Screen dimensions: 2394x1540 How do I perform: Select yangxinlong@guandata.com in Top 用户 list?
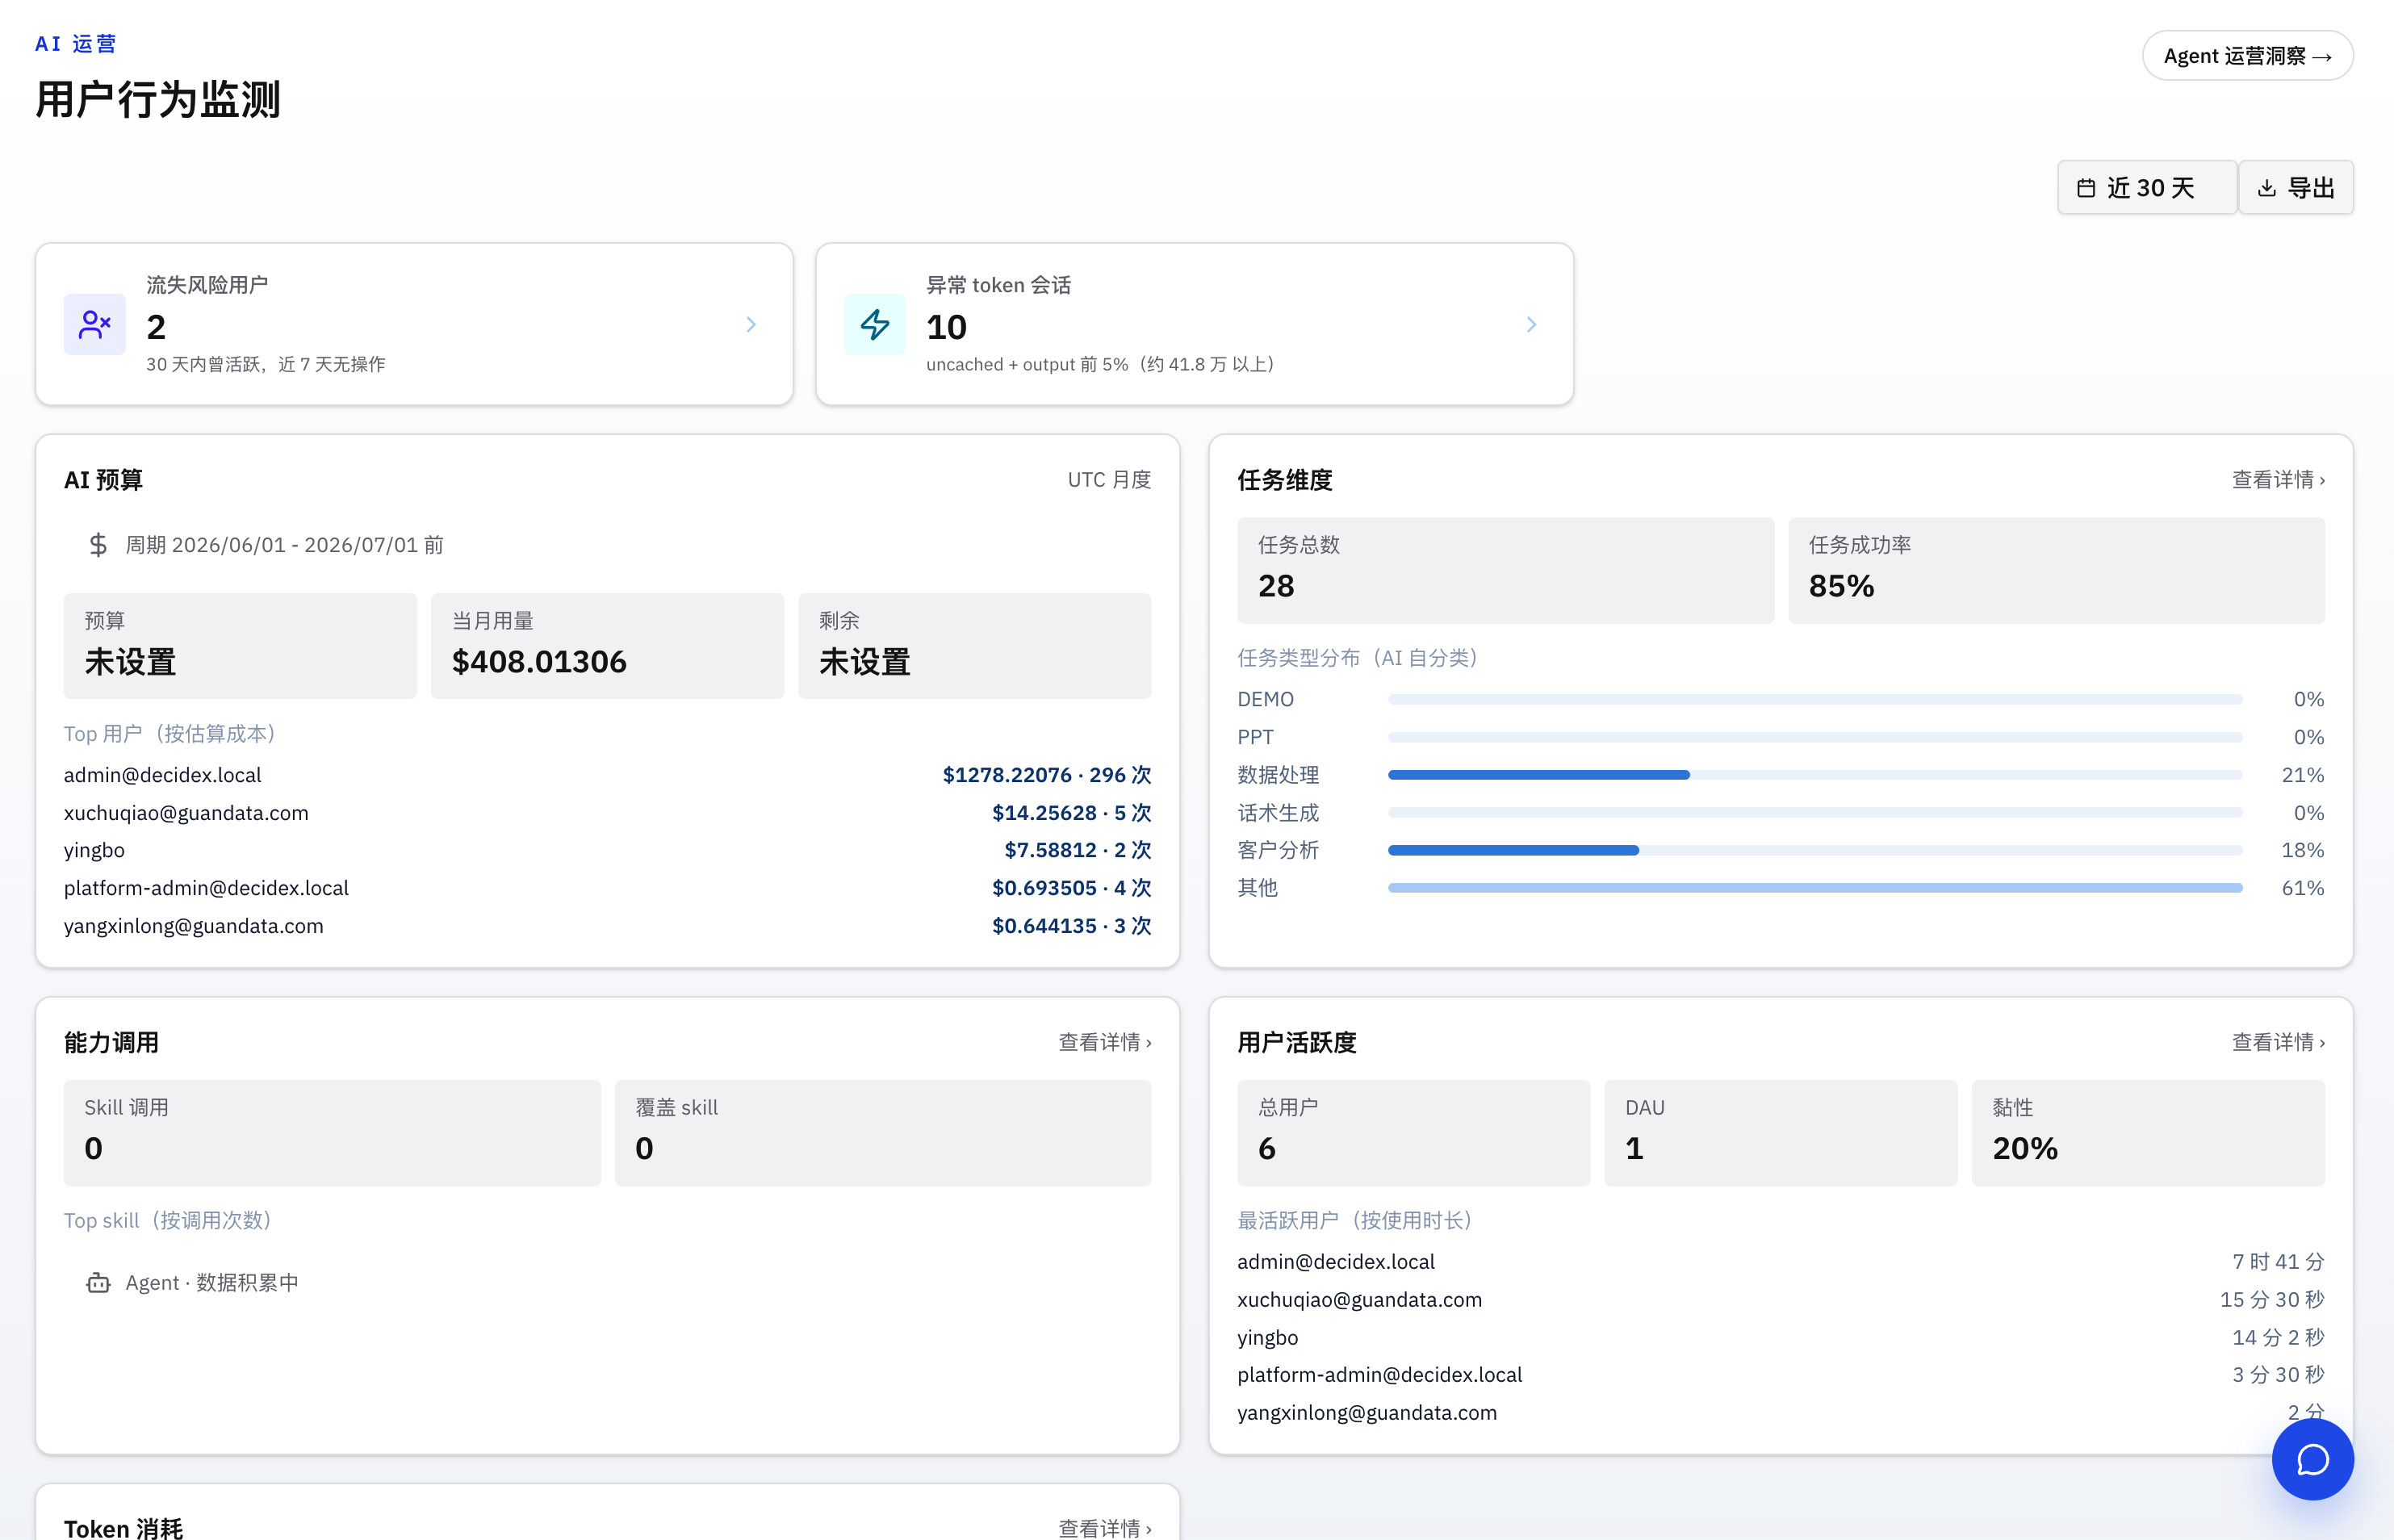[194, 926]
